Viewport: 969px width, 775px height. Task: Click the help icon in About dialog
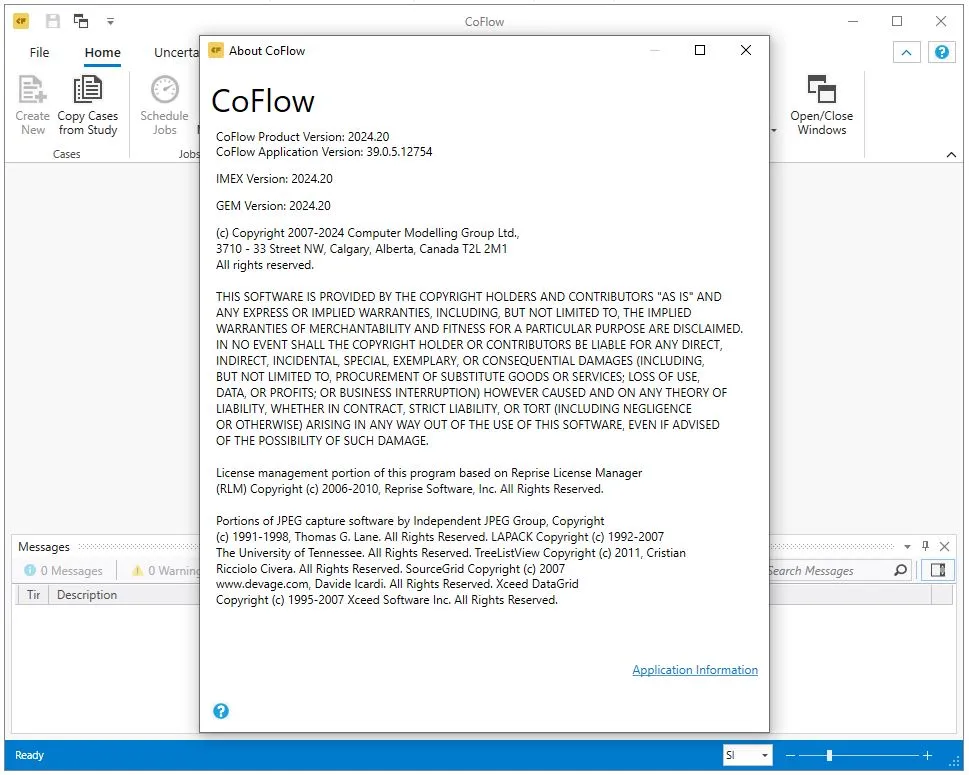click(221, 711)
